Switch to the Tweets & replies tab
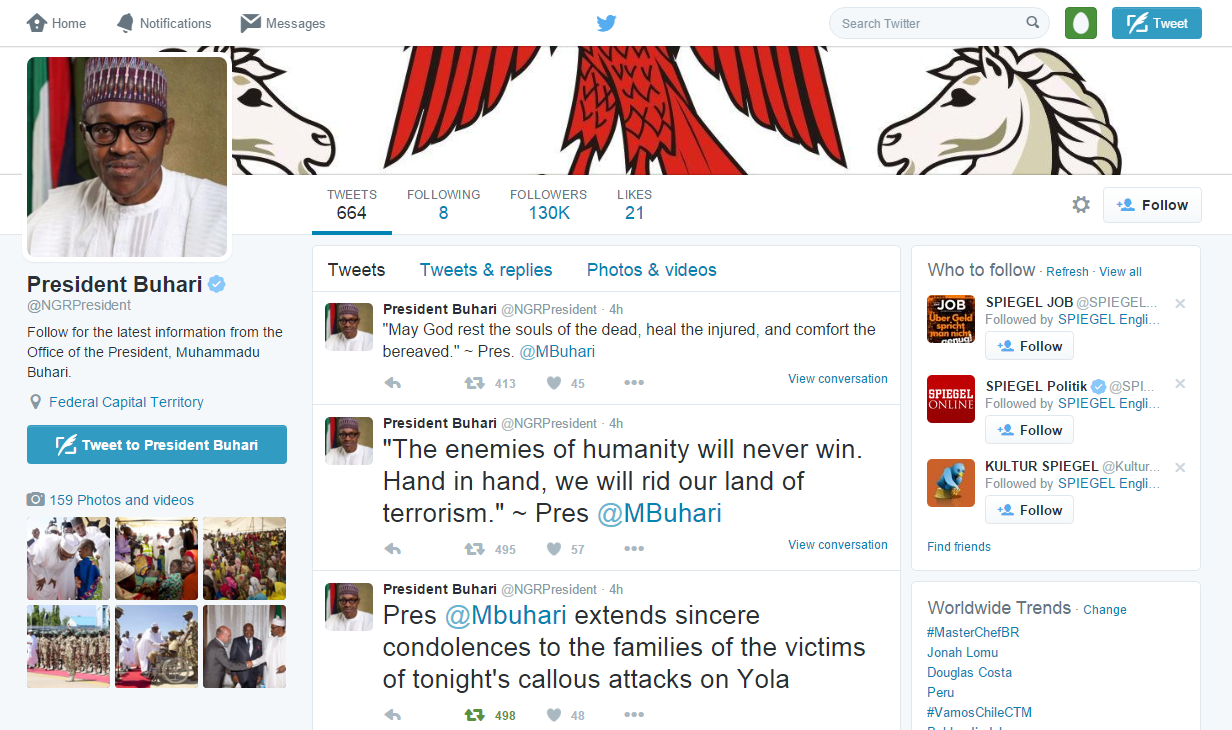The height and width of the screenshot is (730, 1232). coord(486,270)
